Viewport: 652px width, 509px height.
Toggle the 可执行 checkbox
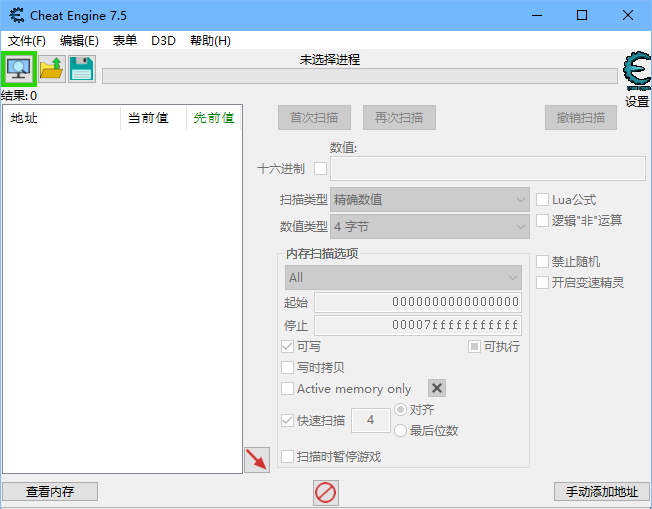(x=474, y=346)
